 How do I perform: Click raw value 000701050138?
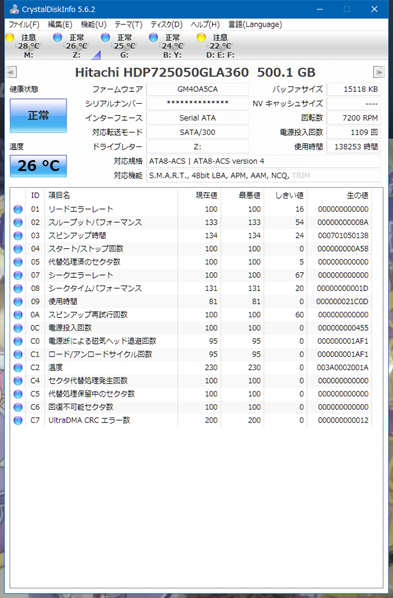click(343, 236)
